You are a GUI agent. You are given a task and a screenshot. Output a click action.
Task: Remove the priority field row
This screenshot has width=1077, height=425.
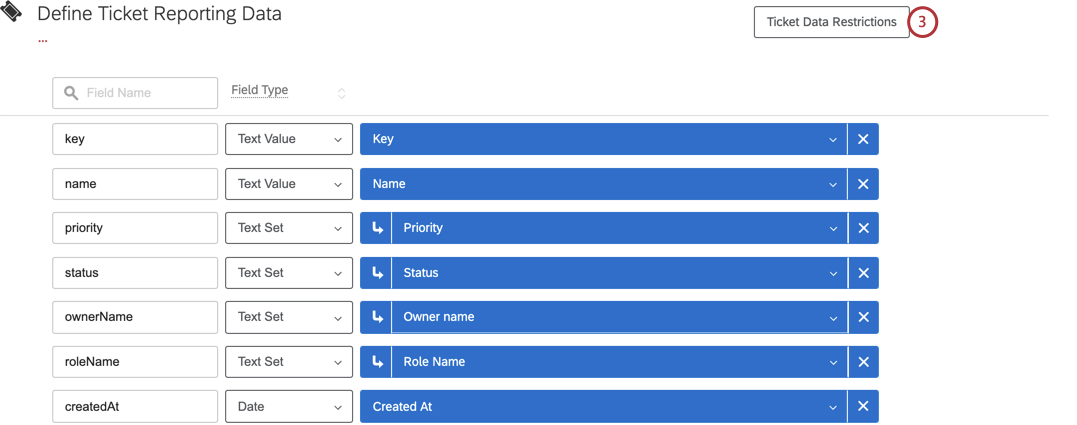click(x=863, y=228)
